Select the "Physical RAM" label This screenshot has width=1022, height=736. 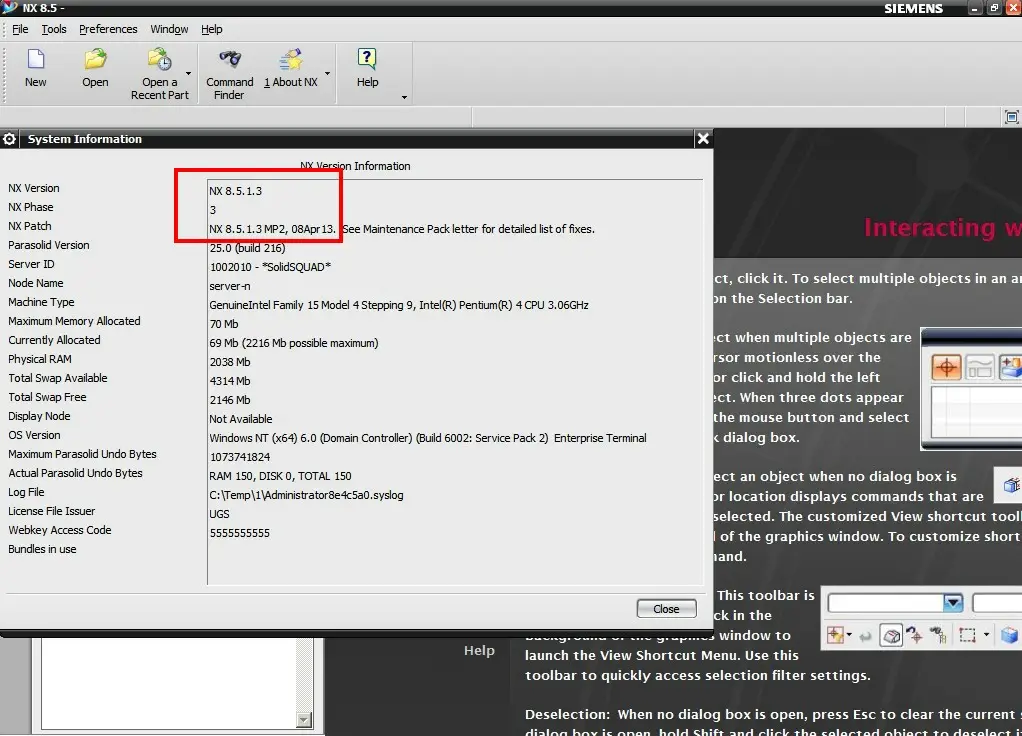click(x=40, y=359)
